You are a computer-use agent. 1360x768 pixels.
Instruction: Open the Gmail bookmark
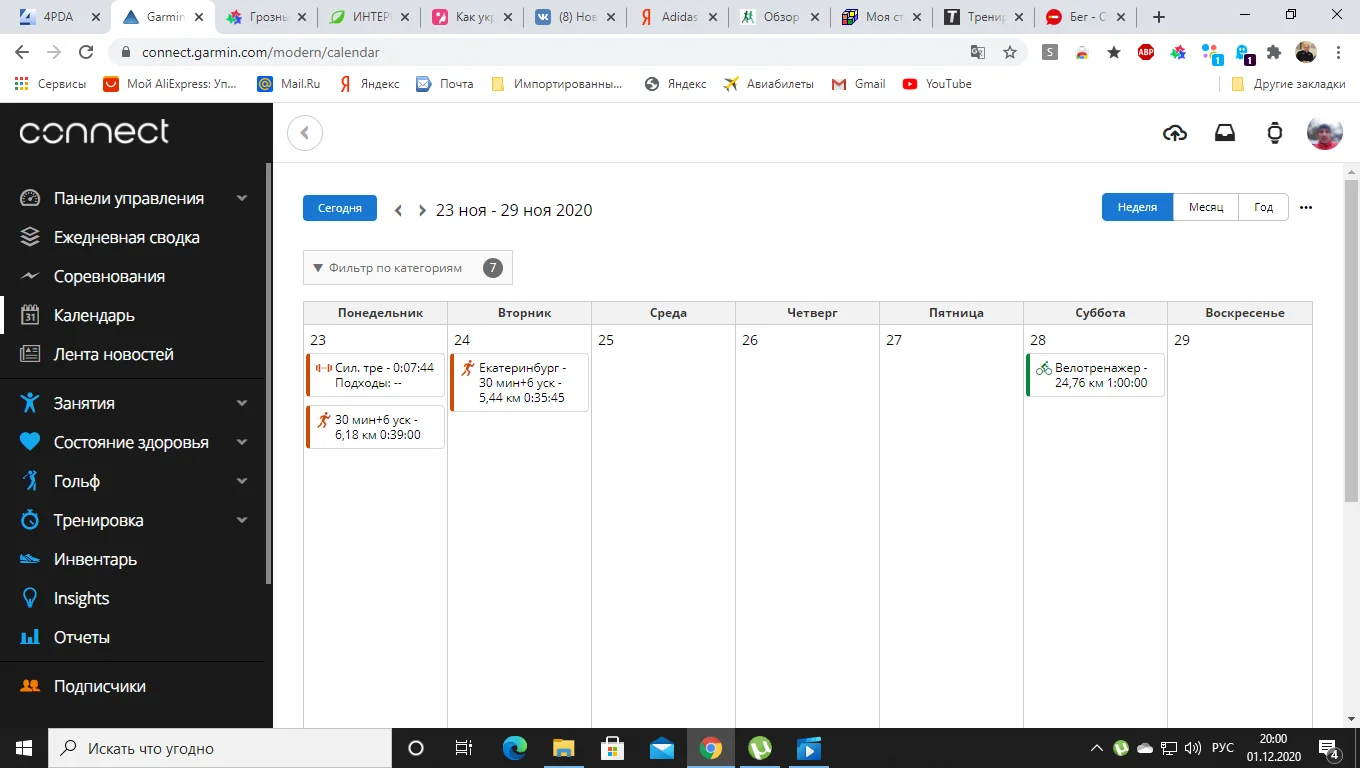(859, 84)
